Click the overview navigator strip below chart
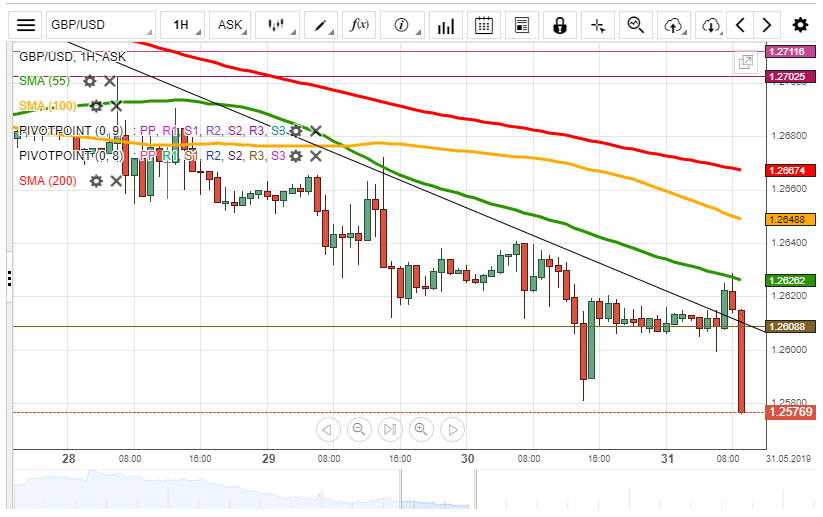 coord(415,489)
